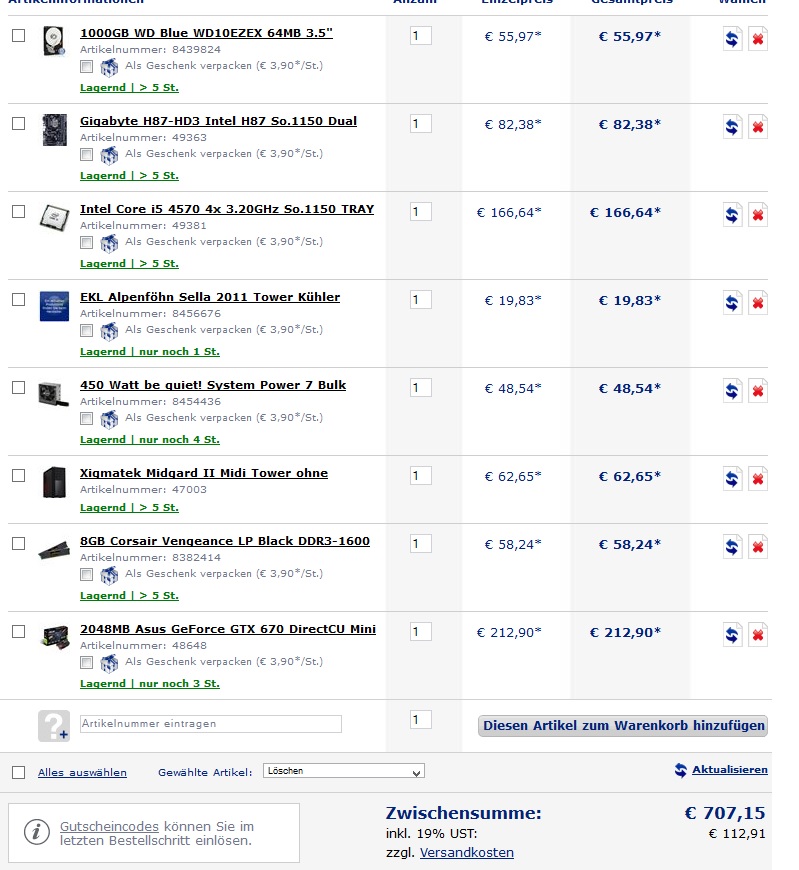
Task: Delete Gigabyte H87-HD3 using red X icon
Action: click(758, 127)
